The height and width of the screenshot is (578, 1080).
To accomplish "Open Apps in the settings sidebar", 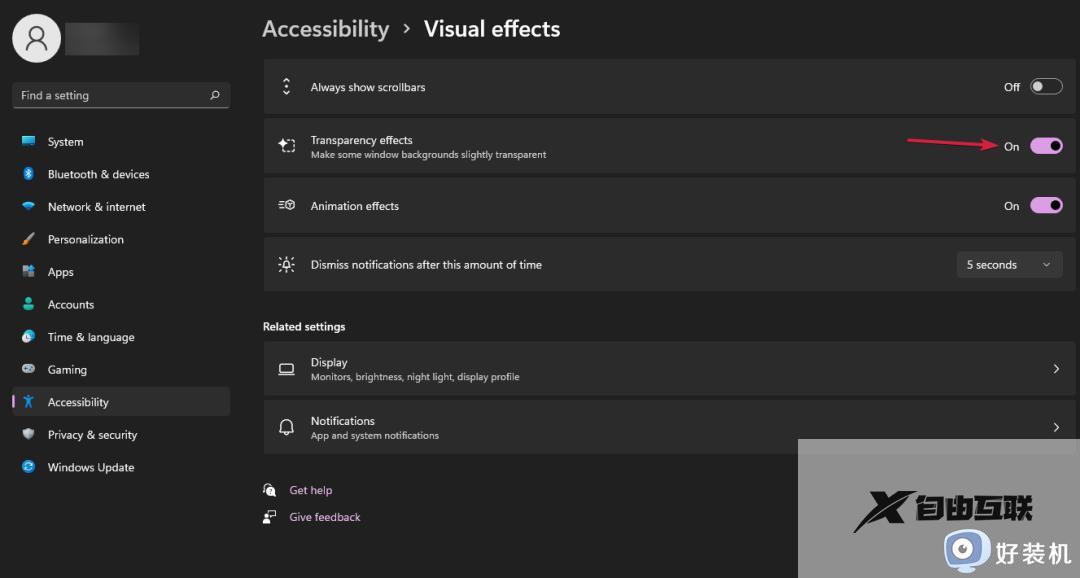I will pos(61,272).
